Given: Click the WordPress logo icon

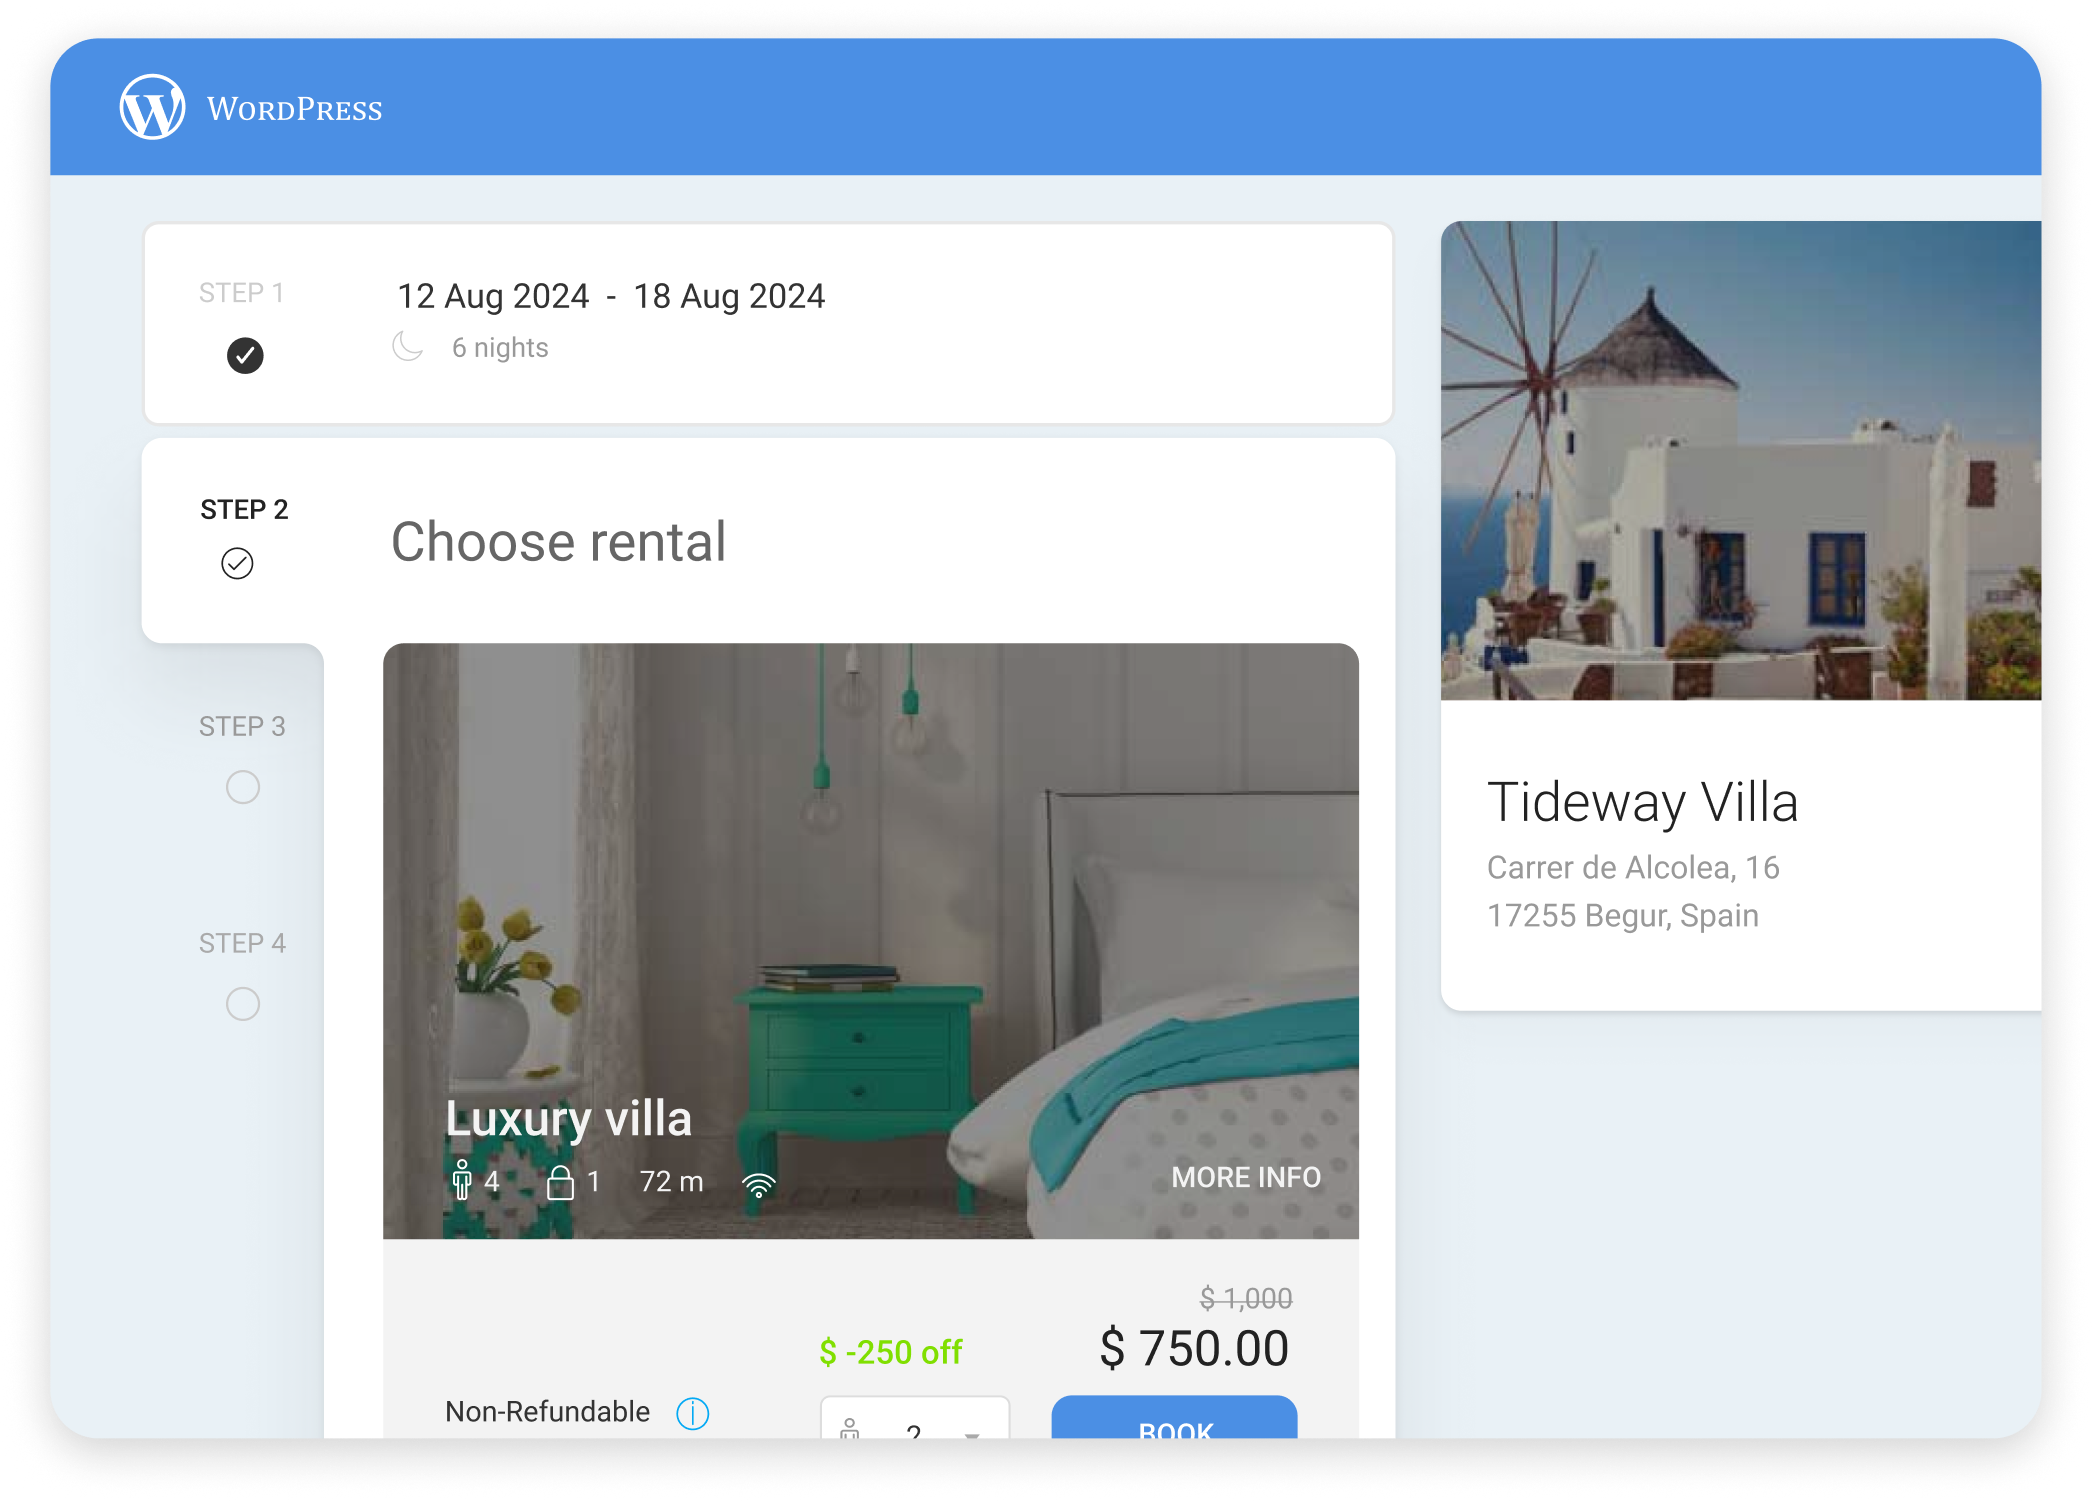Looking at the screenshot, I should 152,107.
